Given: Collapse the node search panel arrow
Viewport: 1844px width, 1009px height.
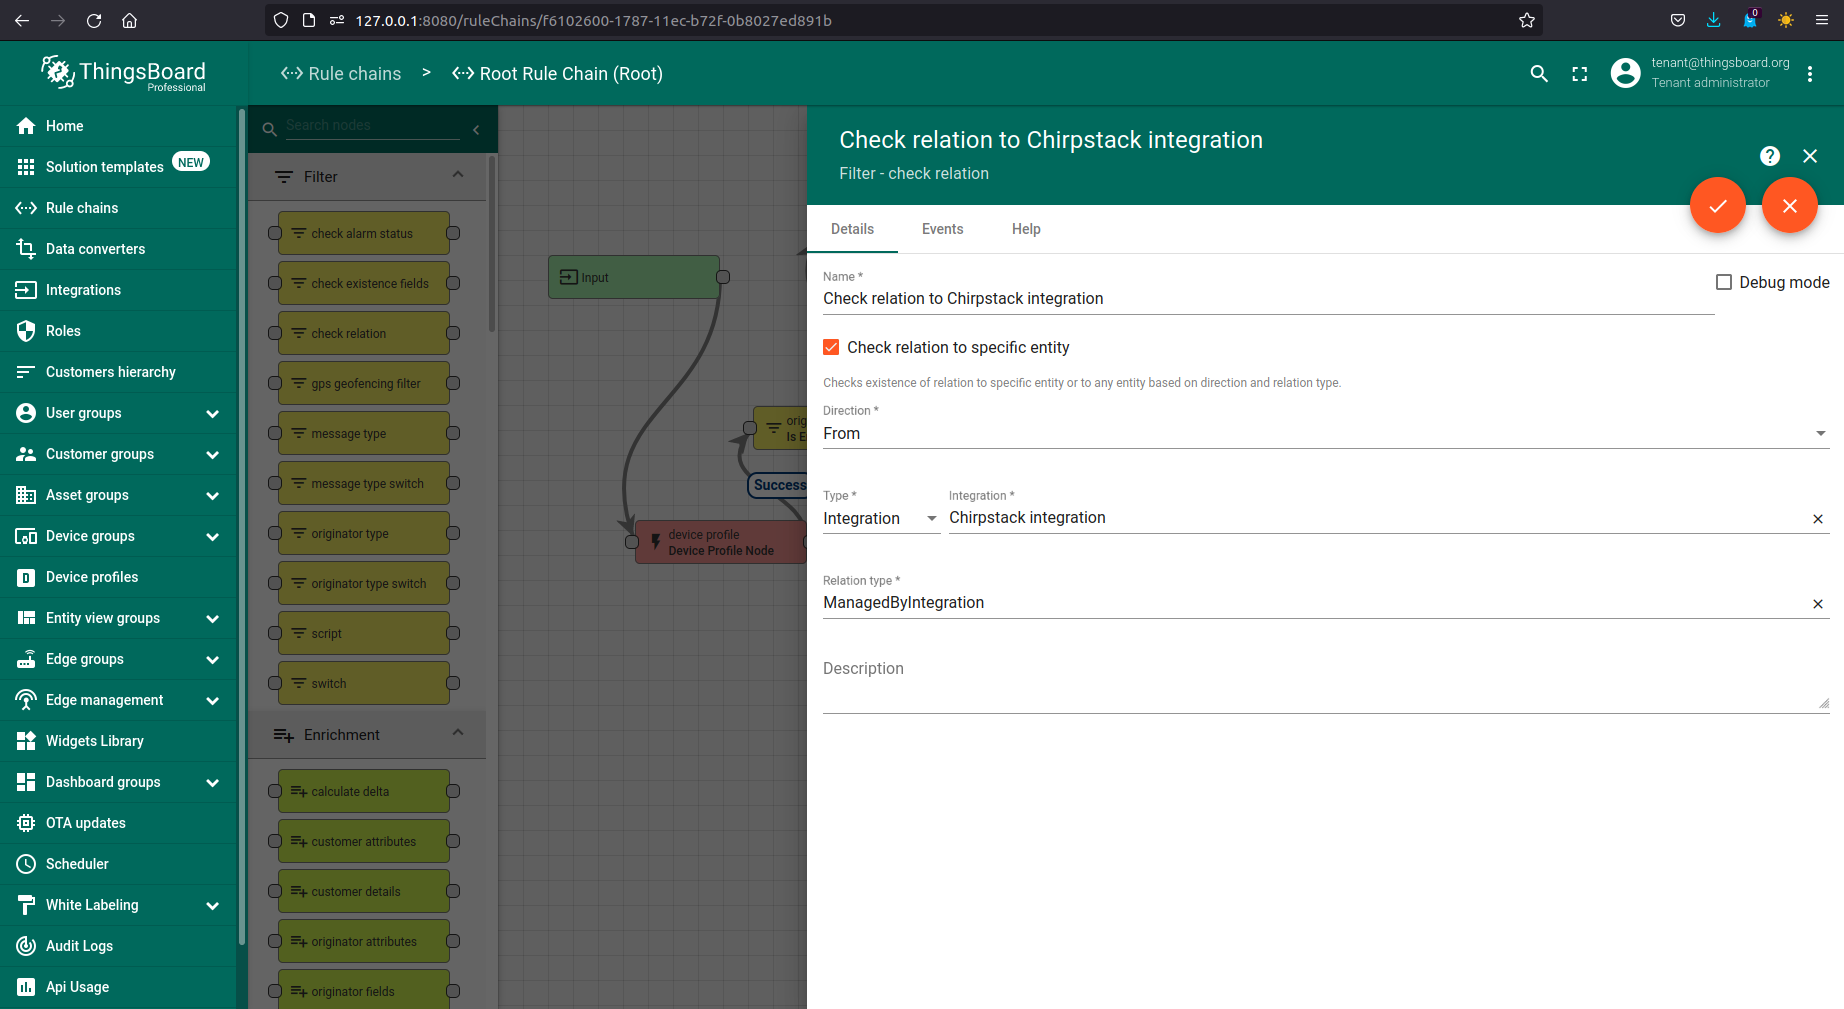Looking at the screenshot, I should click(x=476, y=129).
